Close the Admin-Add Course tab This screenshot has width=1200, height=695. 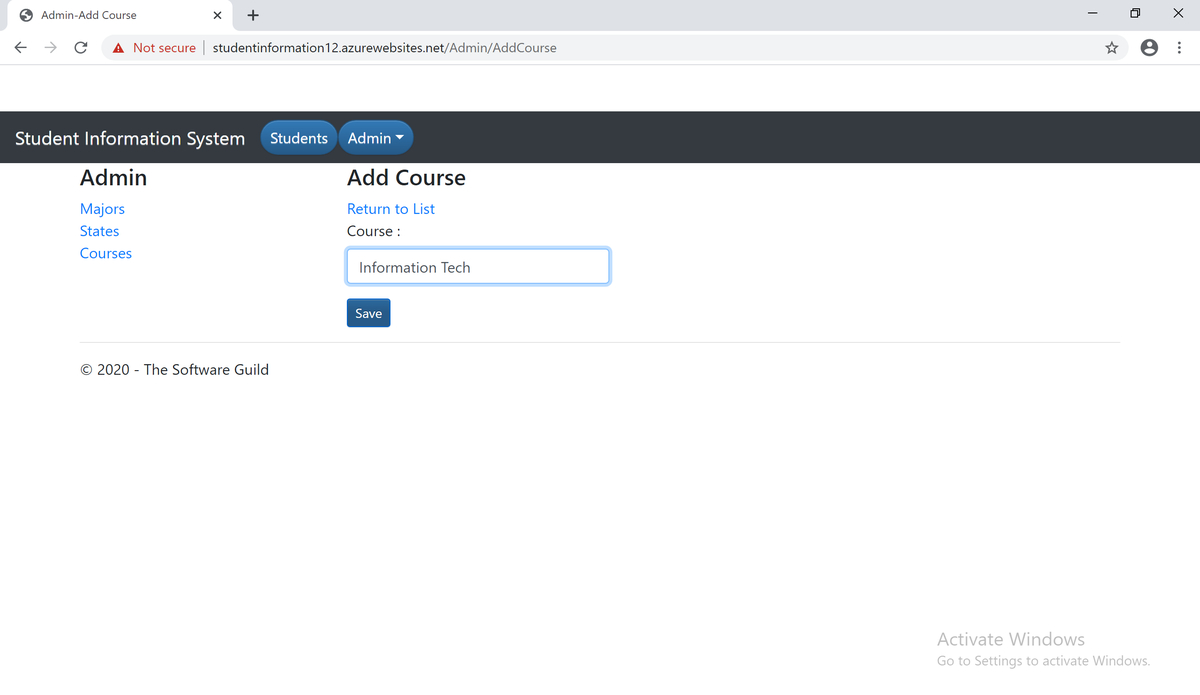pyautogui.click(x=217, y=15)
